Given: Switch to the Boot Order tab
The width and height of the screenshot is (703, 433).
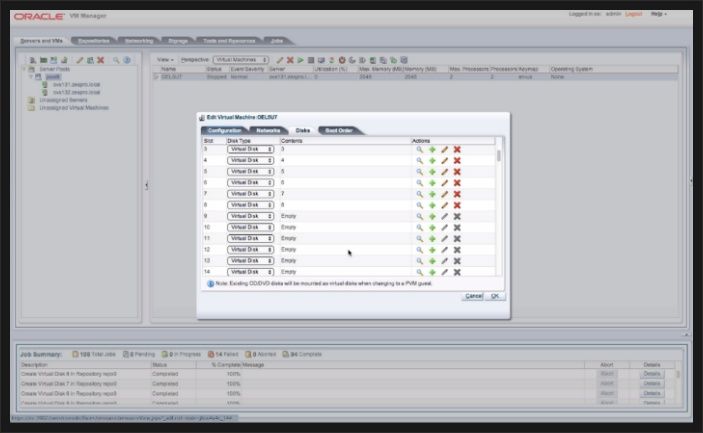Looking at the screenshot, I should coord(339,130).
